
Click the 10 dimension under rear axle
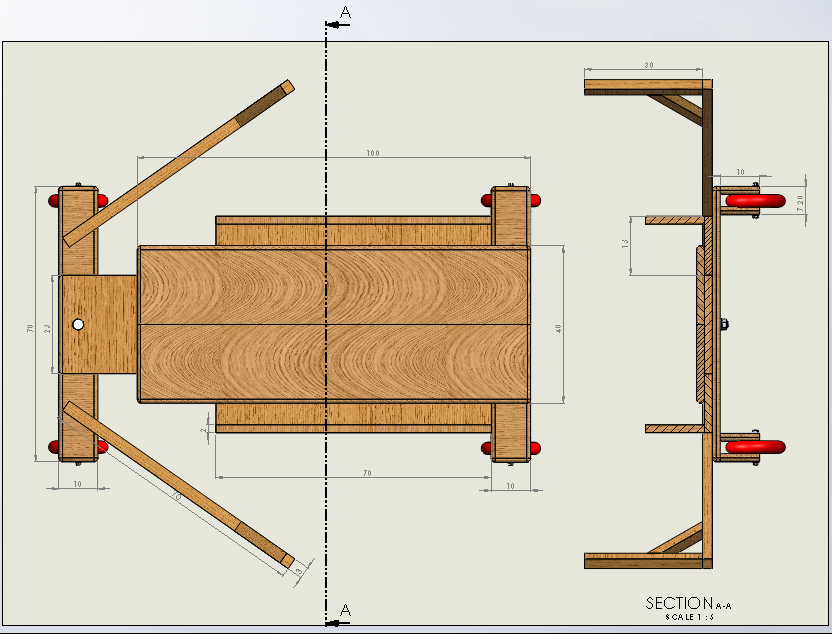510,485
